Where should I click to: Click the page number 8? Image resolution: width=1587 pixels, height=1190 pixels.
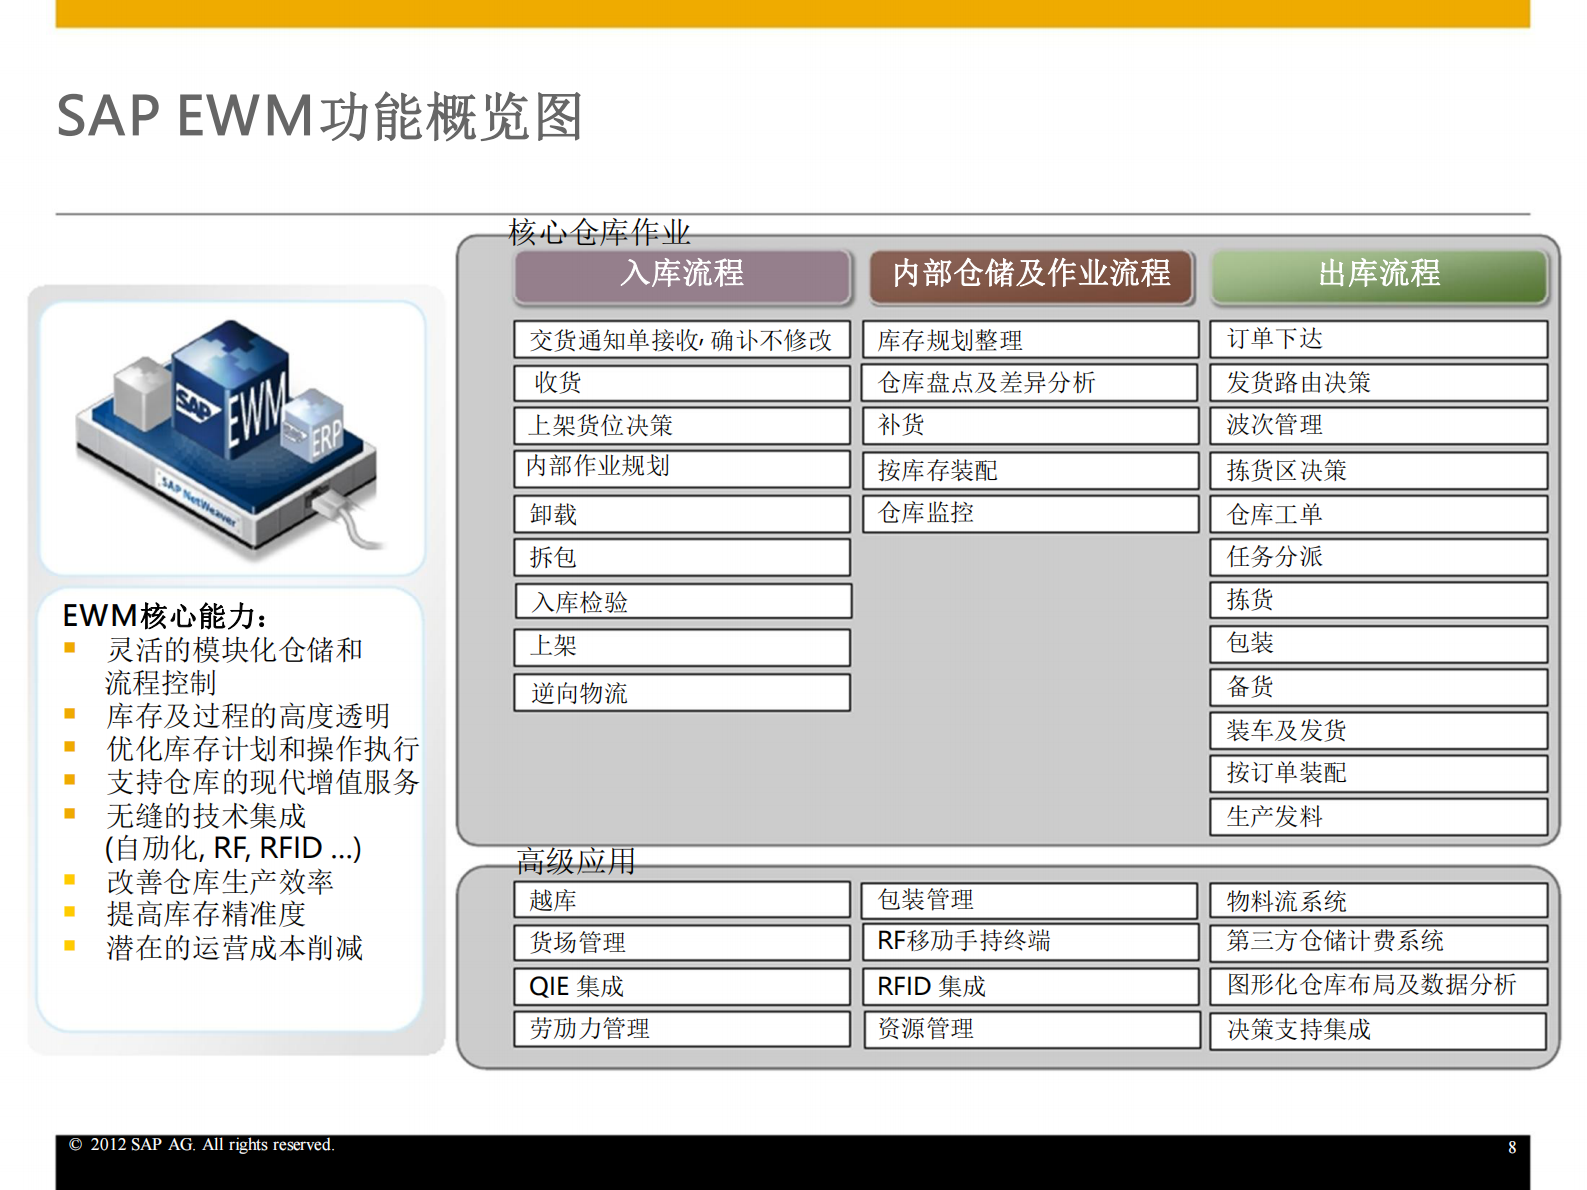1512,1148
